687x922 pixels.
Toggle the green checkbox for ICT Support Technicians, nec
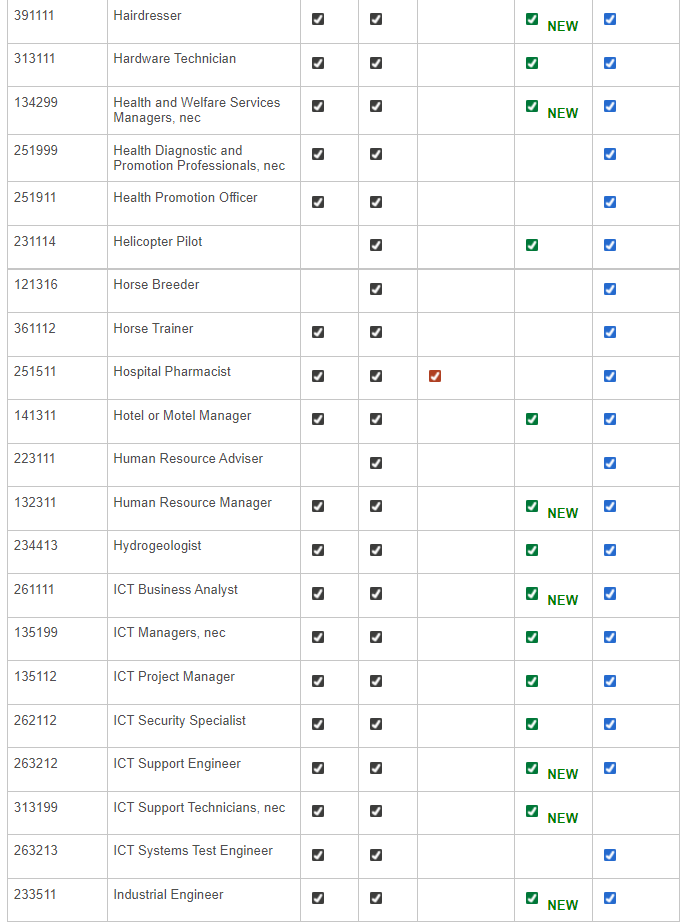(x=532, y=811)
